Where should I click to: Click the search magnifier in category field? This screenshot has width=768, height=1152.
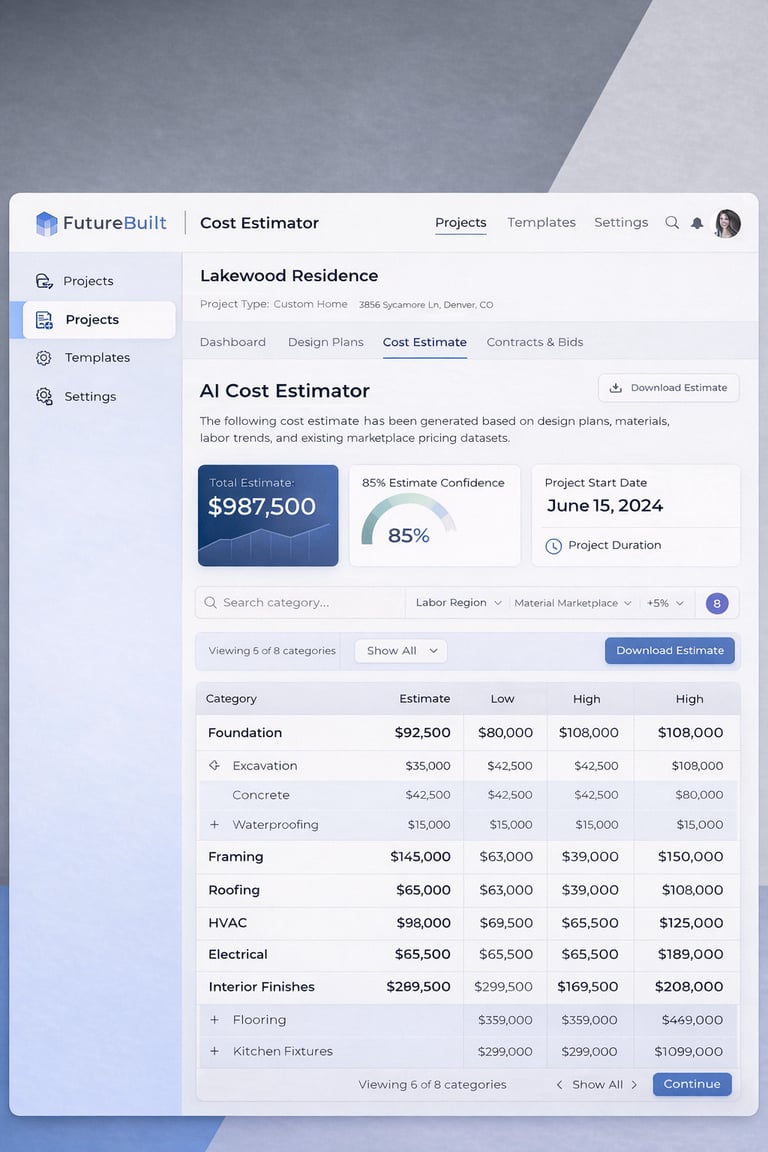click(x=210, y=602)
